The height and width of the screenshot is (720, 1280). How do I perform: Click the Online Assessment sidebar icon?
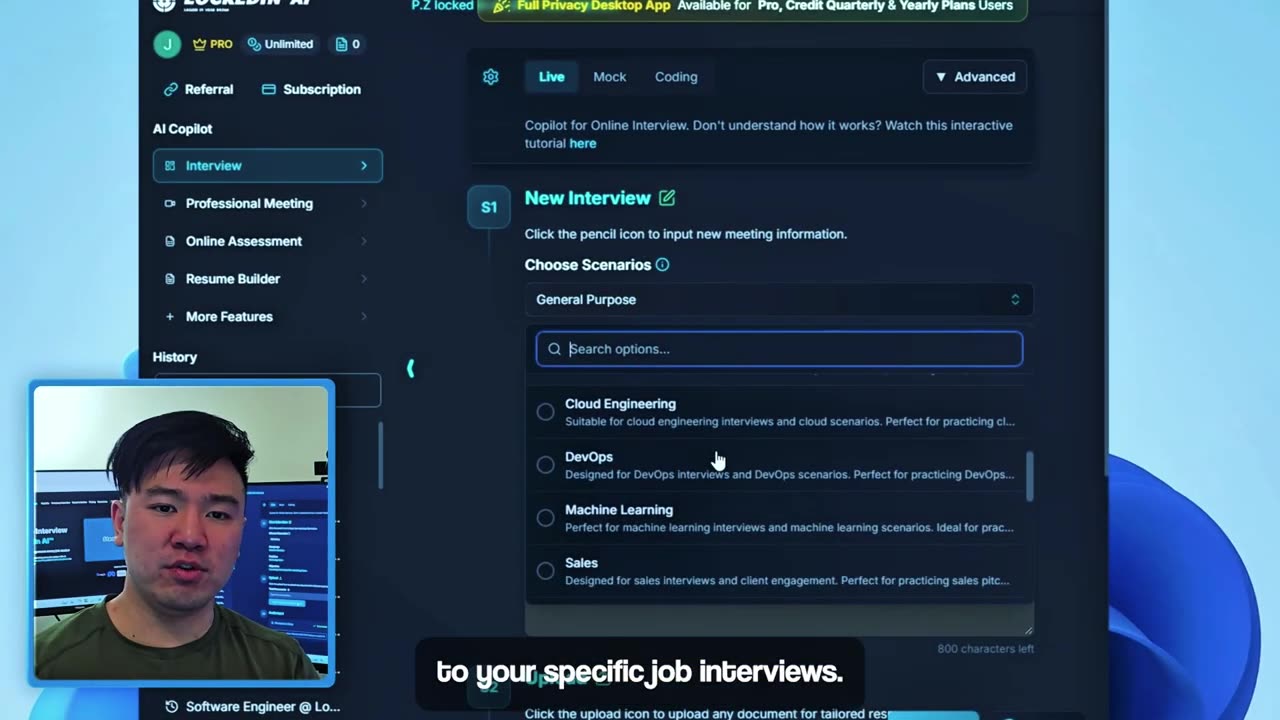(169, 241)
